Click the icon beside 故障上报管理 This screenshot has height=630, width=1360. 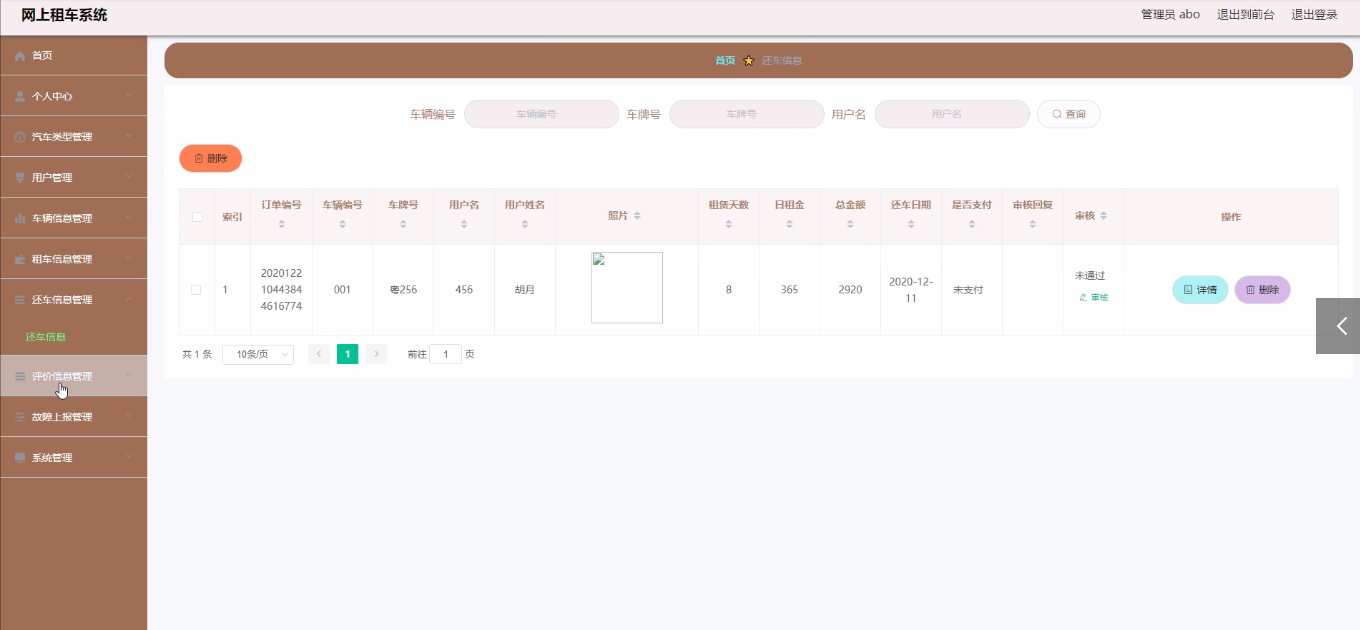[x=20, y=417]
